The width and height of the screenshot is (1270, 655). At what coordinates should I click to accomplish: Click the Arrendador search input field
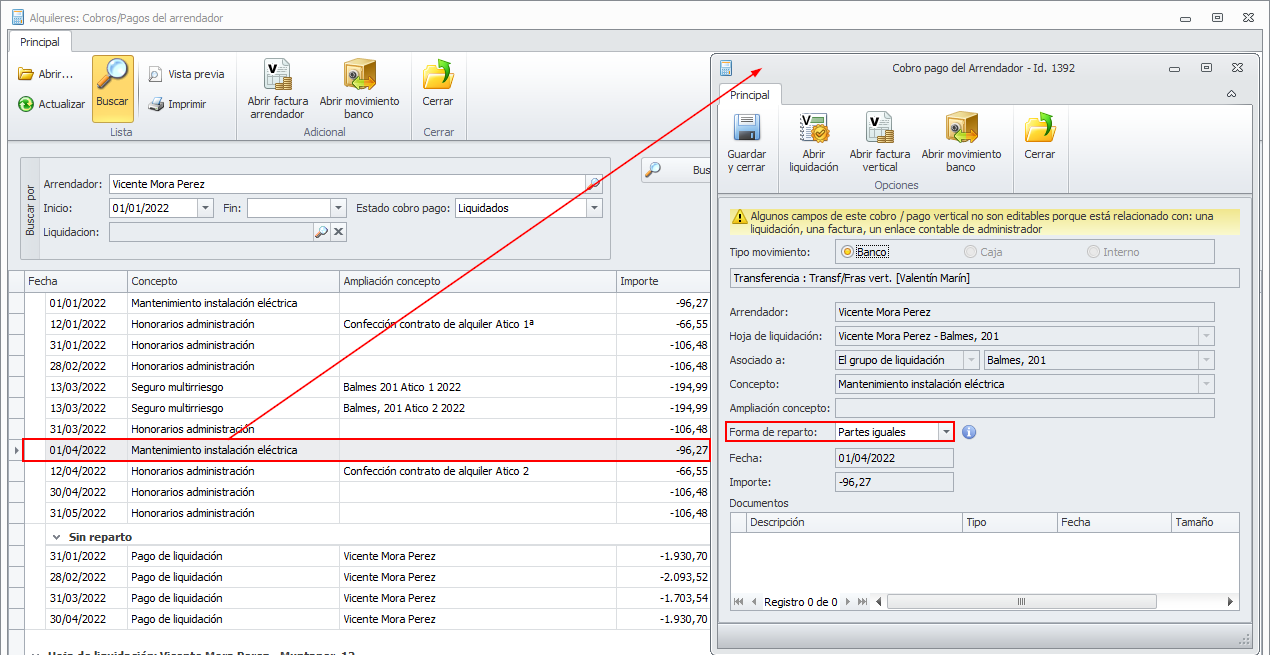tap(347, 184)
